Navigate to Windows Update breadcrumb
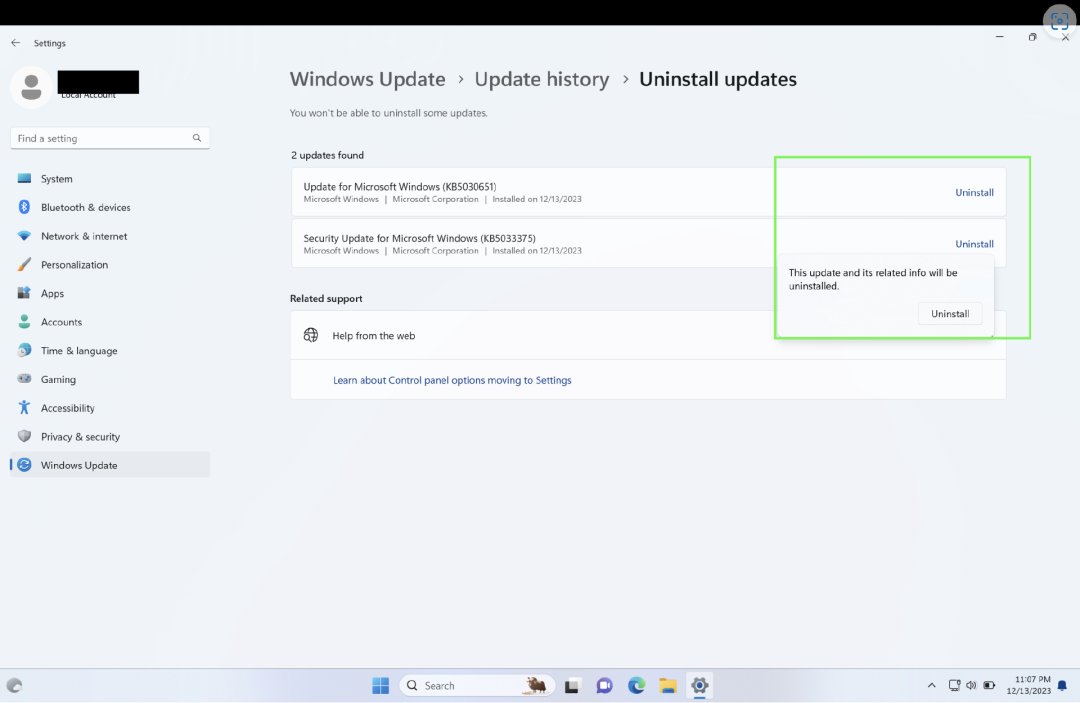Screen dimensions: 1080x703 click(367, 79)
